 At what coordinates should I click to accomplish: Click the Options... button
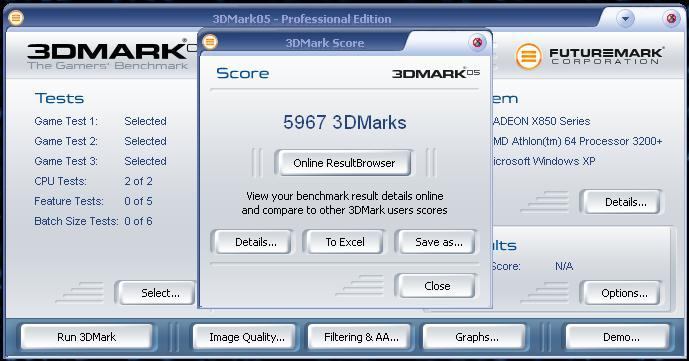click(624, 293)
